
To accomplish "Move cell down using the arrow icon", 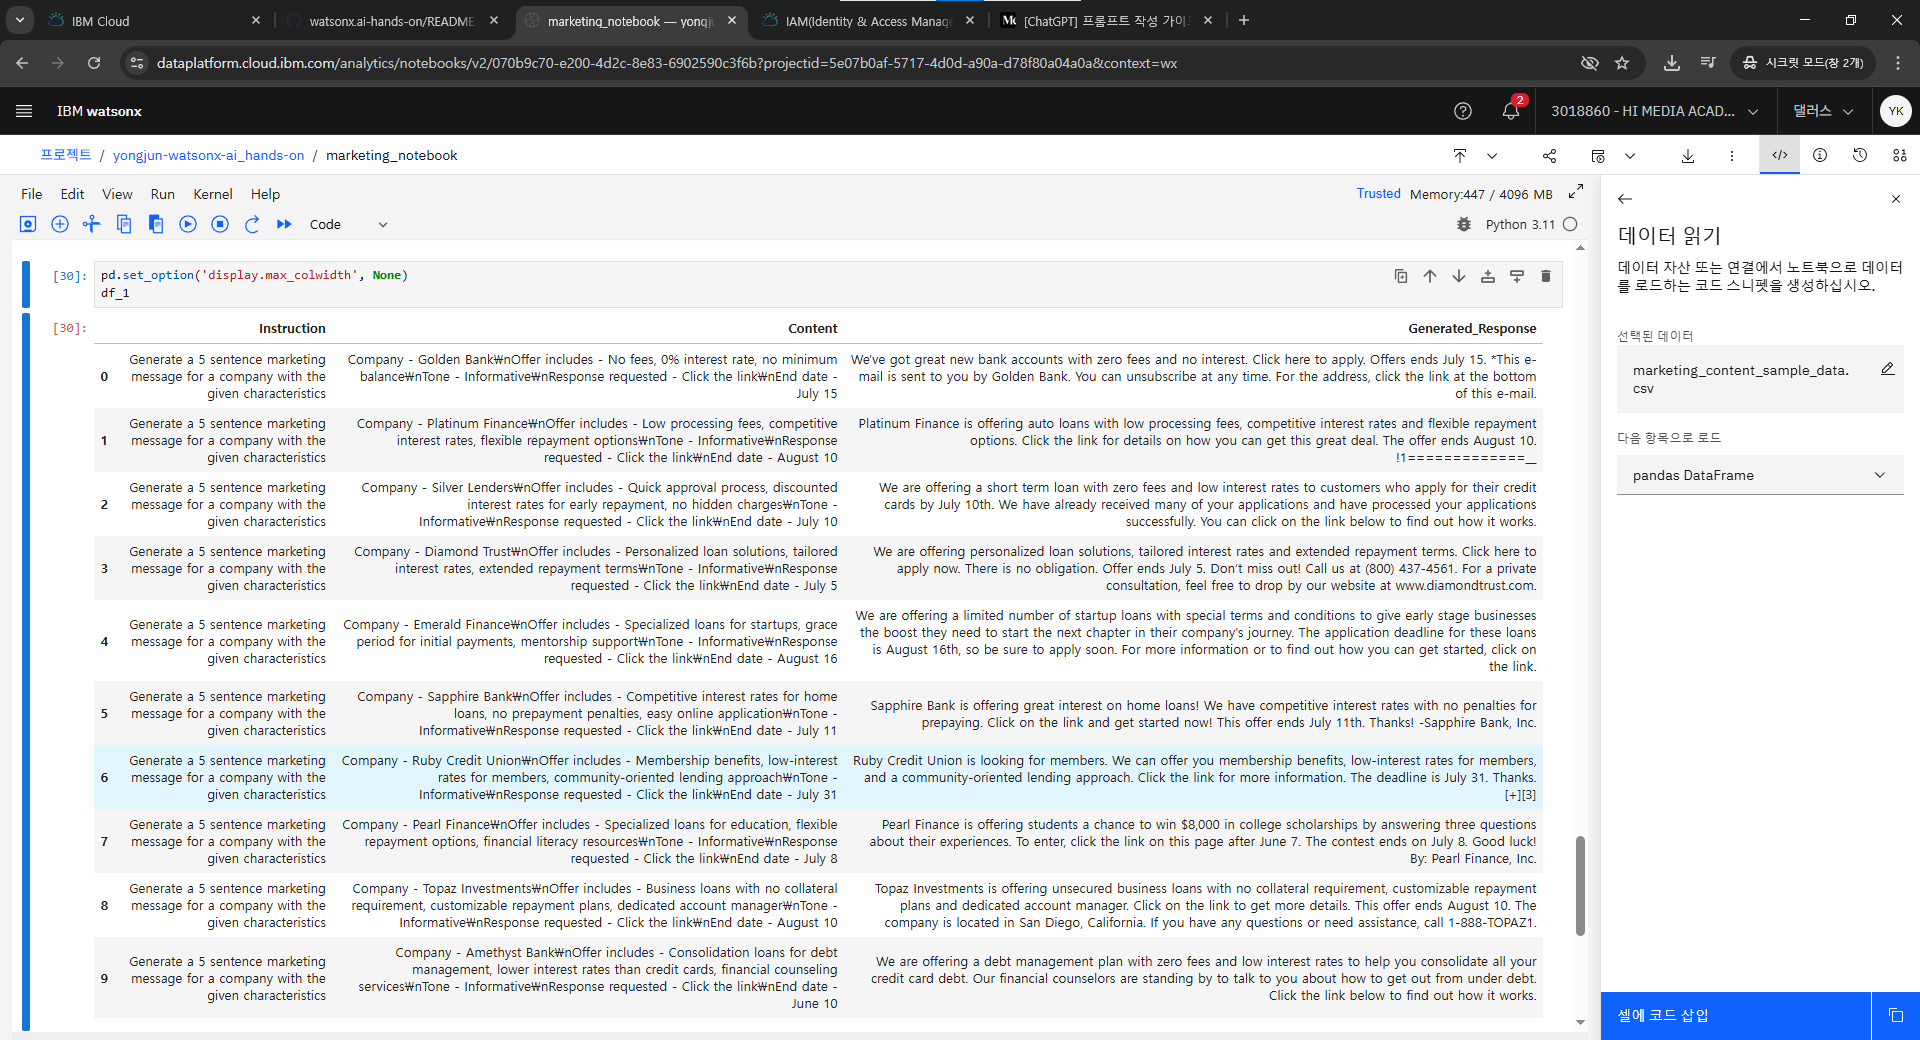I will [x=1459, y=276].
